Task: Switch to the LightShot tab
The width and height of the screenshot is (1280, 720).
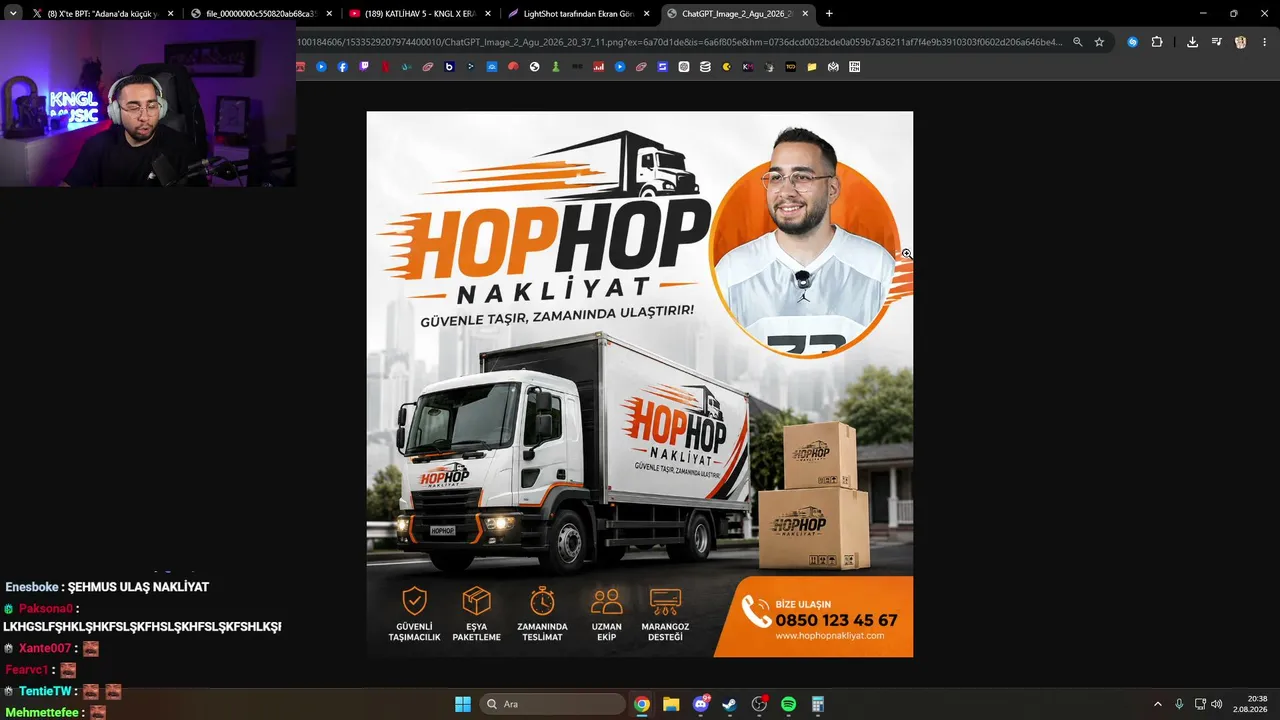Action: click(x=578, y=14)
